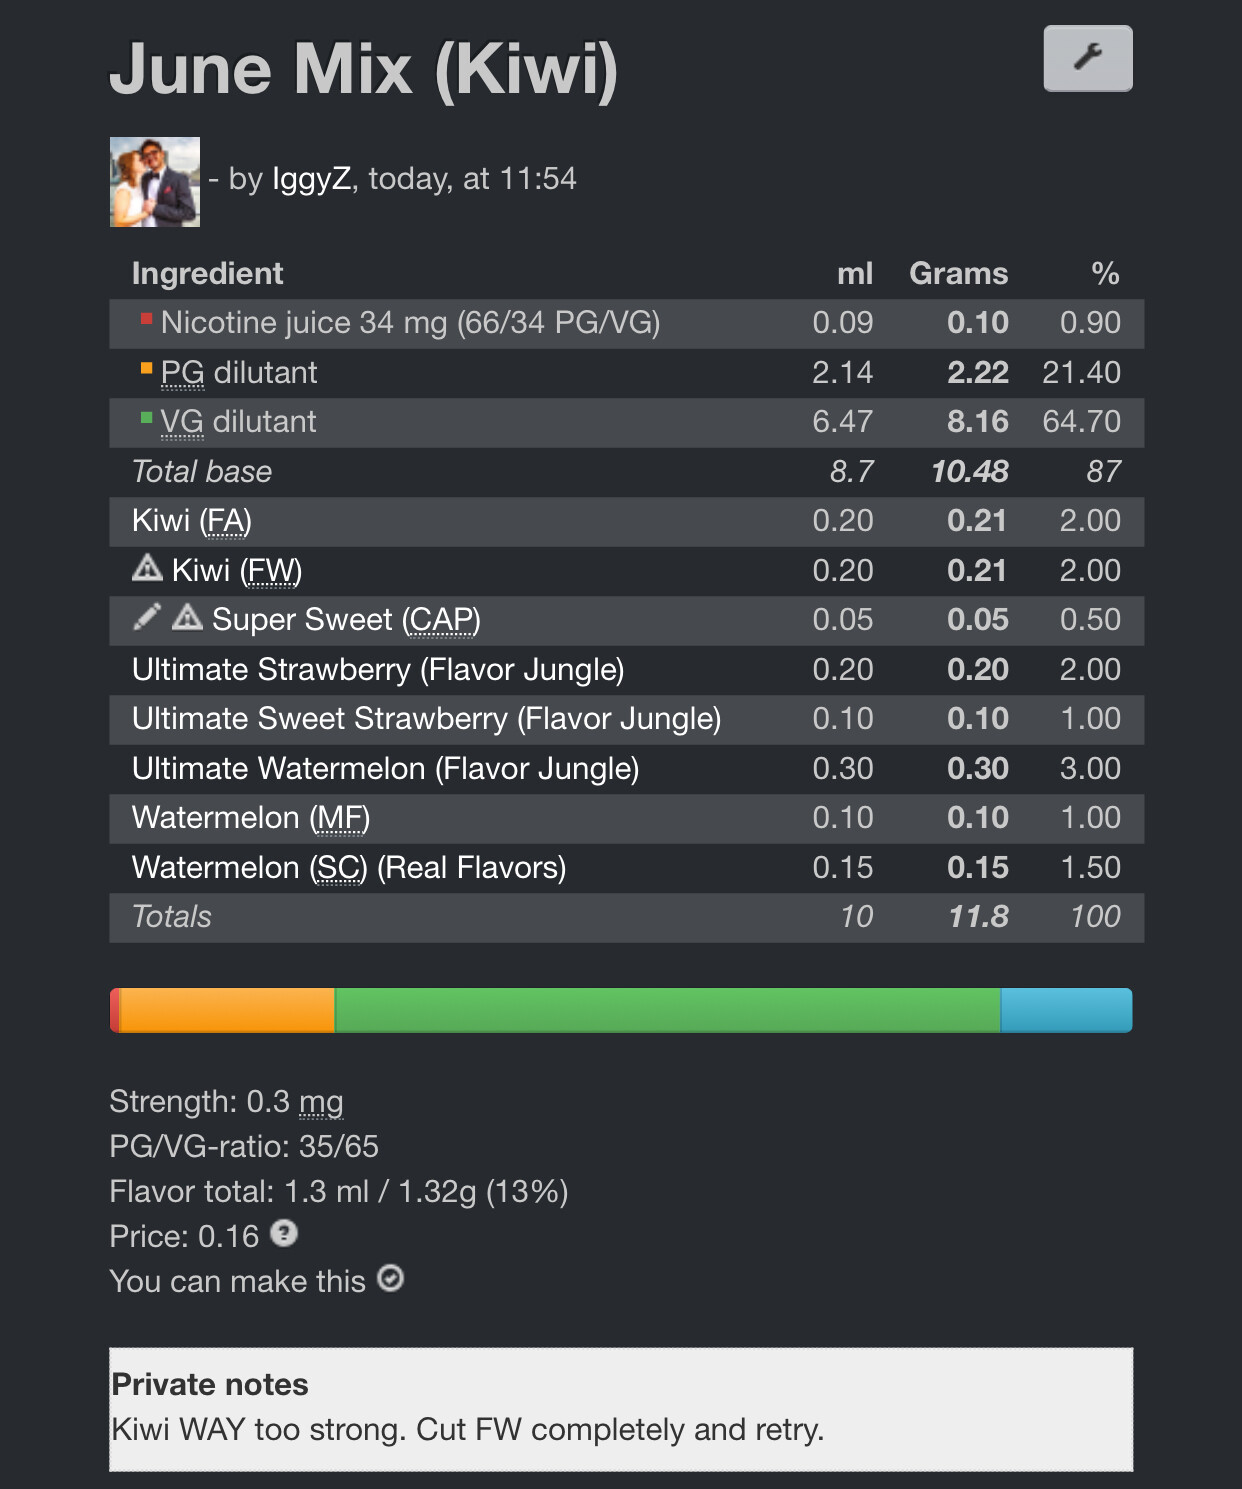
Task: Click the red nicotine color marker
Action: pos(147,319)
